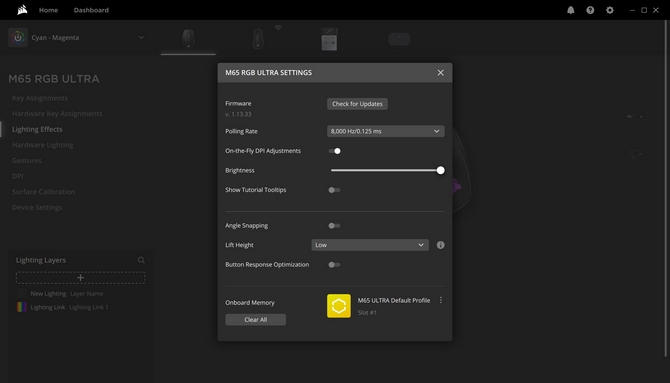The width and height of the screenshot is (670, 383).
Task: Open the Lift Height dropdown
Action: tap(370, 245)
